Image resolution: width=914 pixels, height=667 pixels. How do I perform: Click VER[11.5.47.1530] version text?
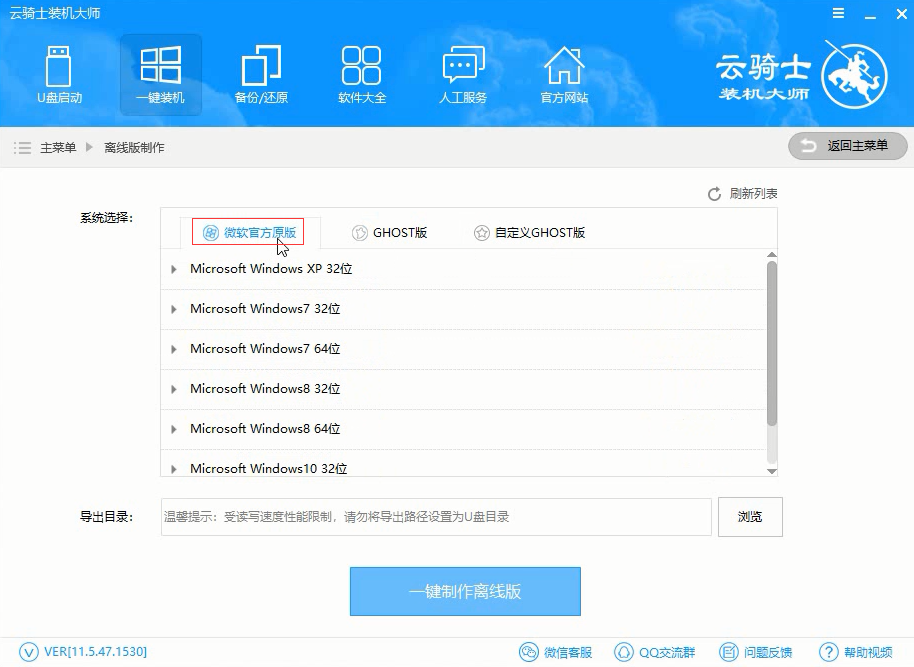point(96,651)
